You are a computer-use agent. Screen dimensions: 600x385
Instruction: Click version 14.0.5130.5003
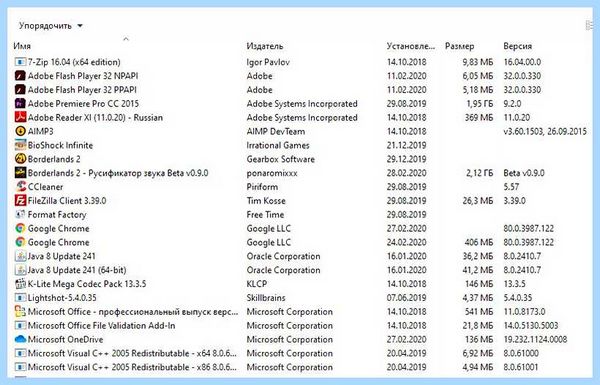[531, 326]
